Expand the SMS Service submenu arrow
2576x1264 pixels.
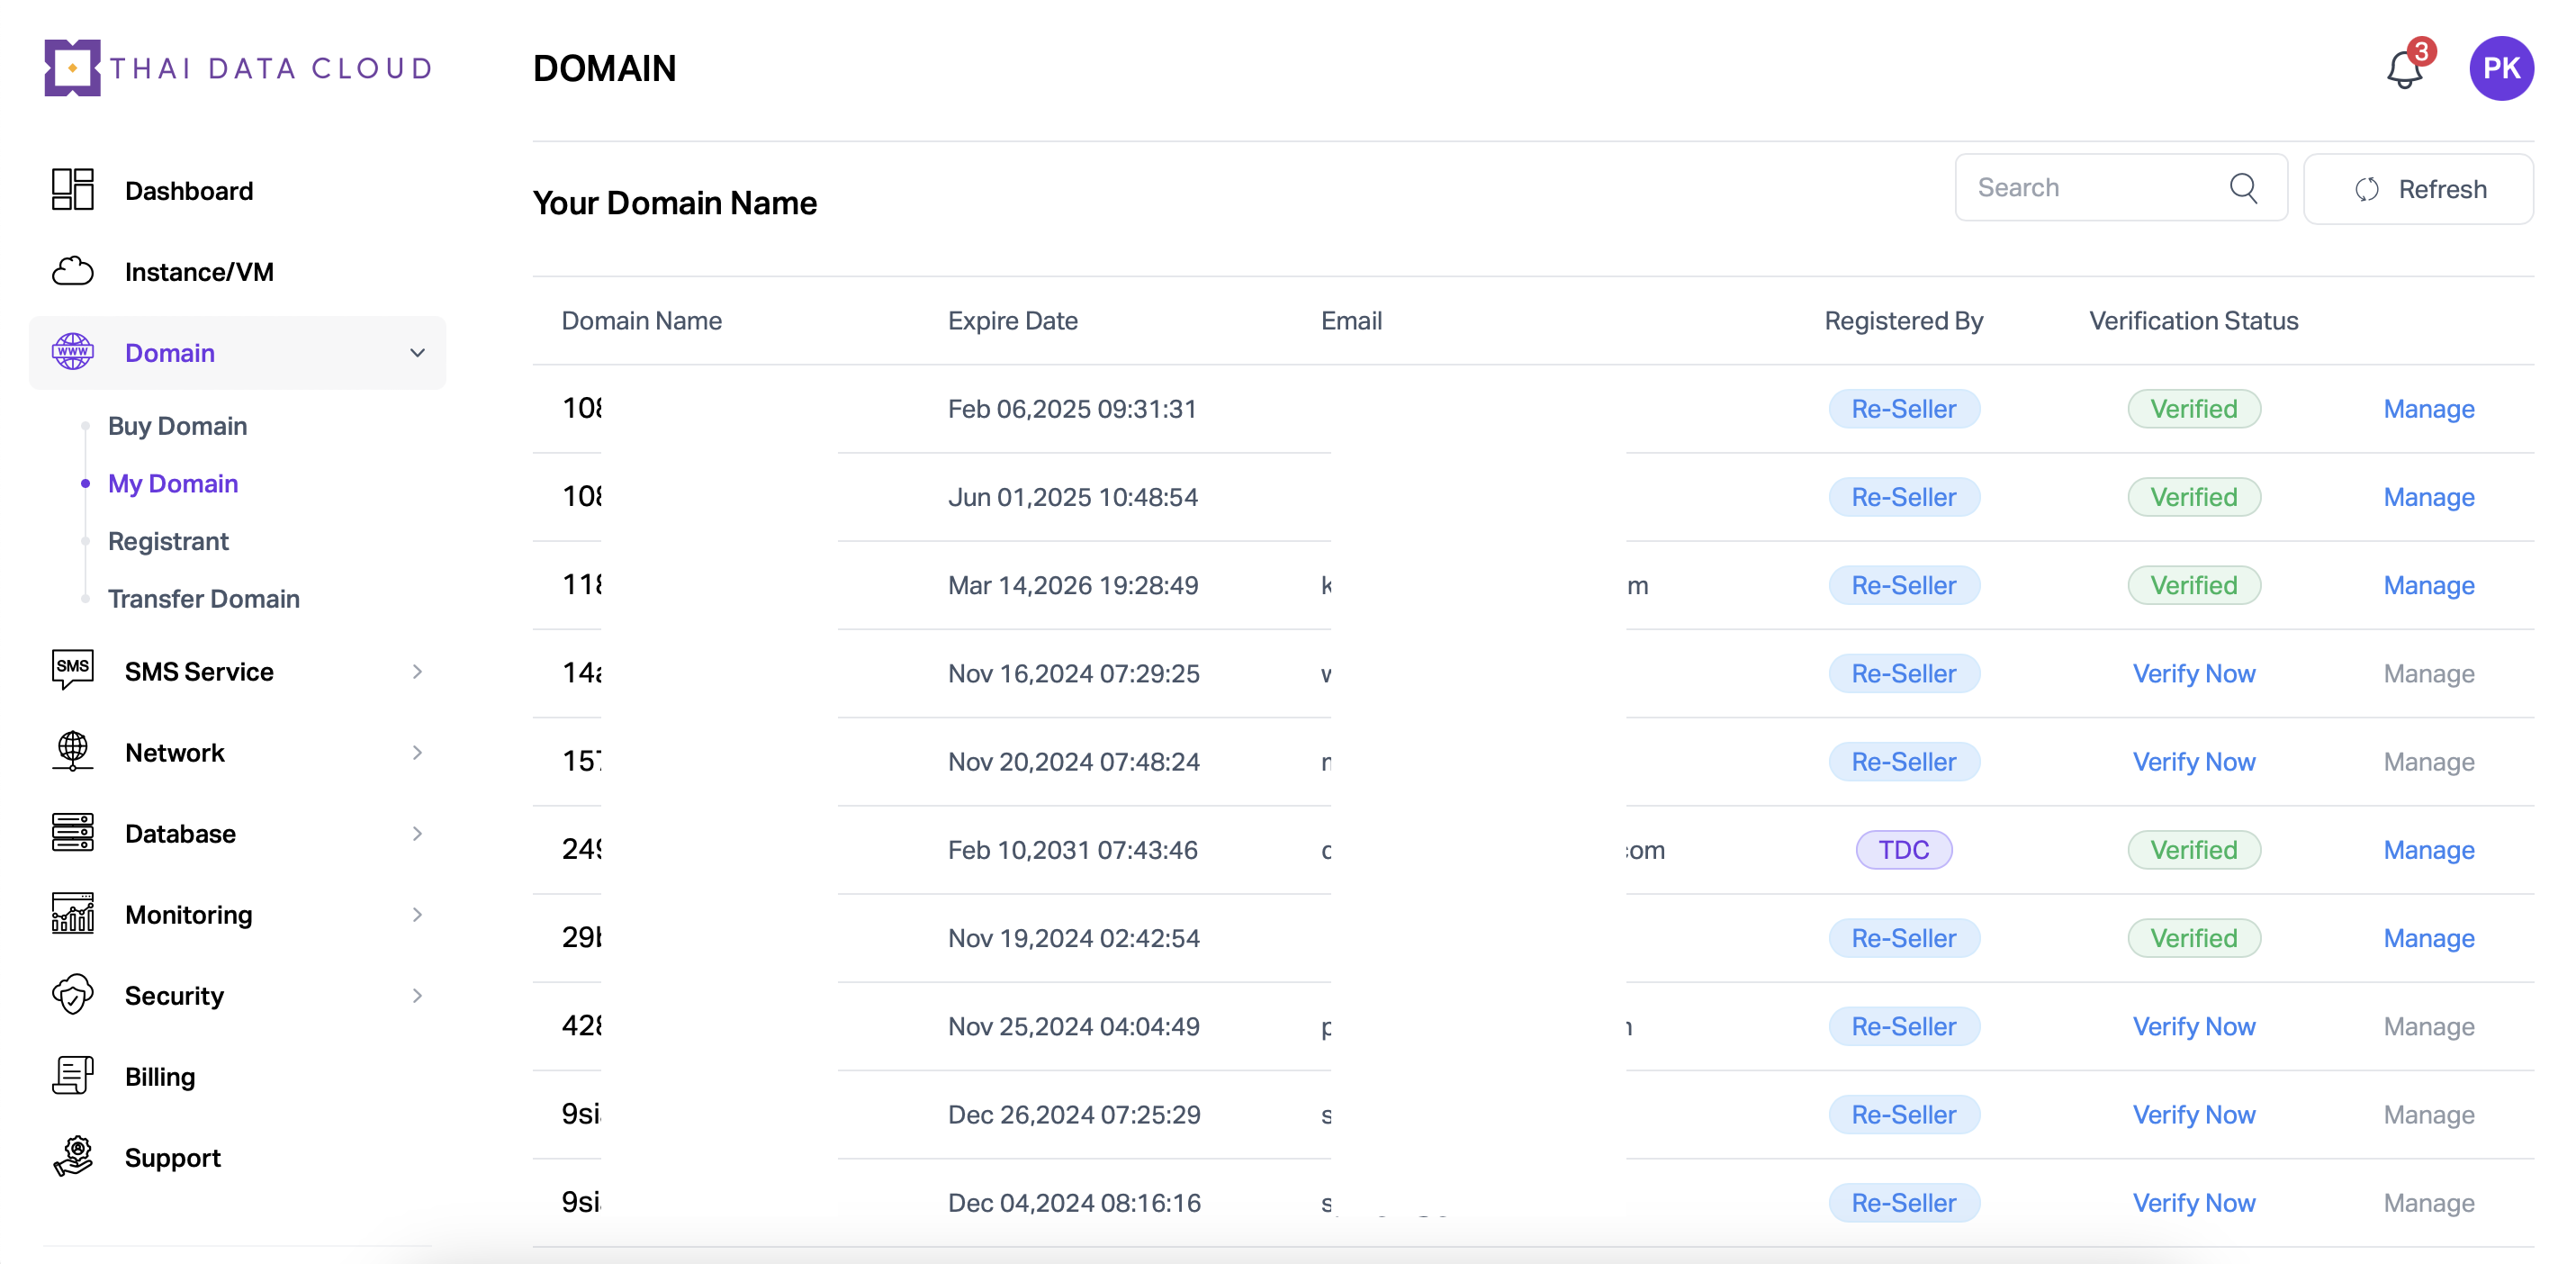point(417,672)
